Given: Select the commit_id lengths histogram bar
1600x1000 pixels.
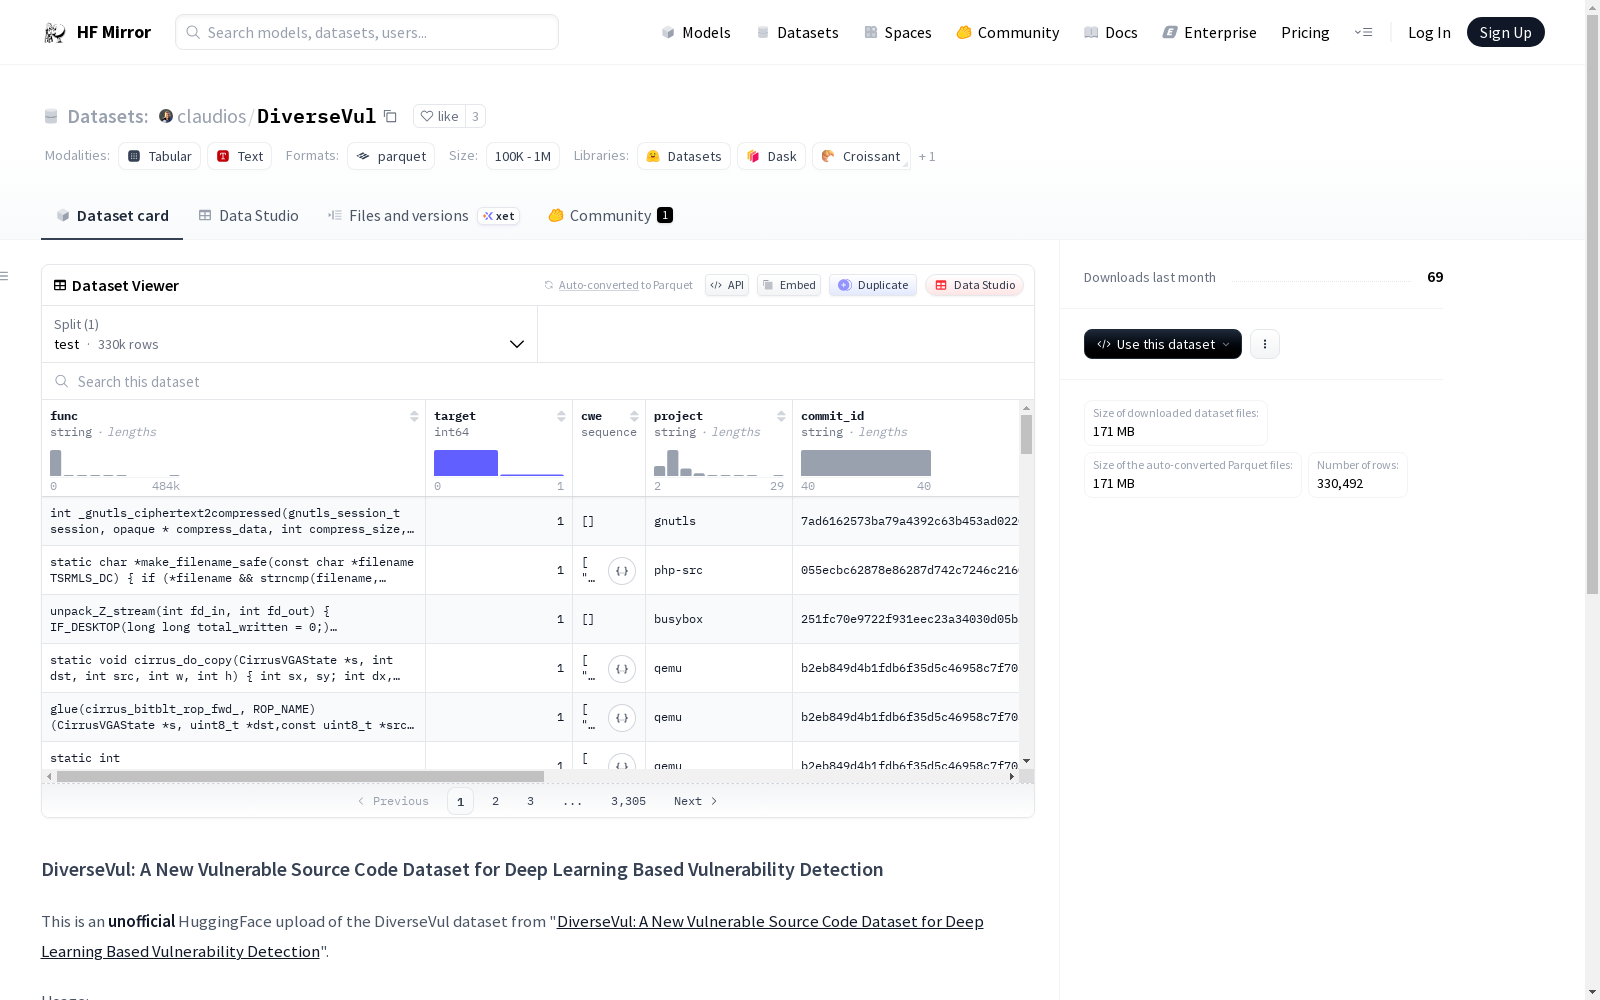Looking at the screenshot, I should (866, 463).
